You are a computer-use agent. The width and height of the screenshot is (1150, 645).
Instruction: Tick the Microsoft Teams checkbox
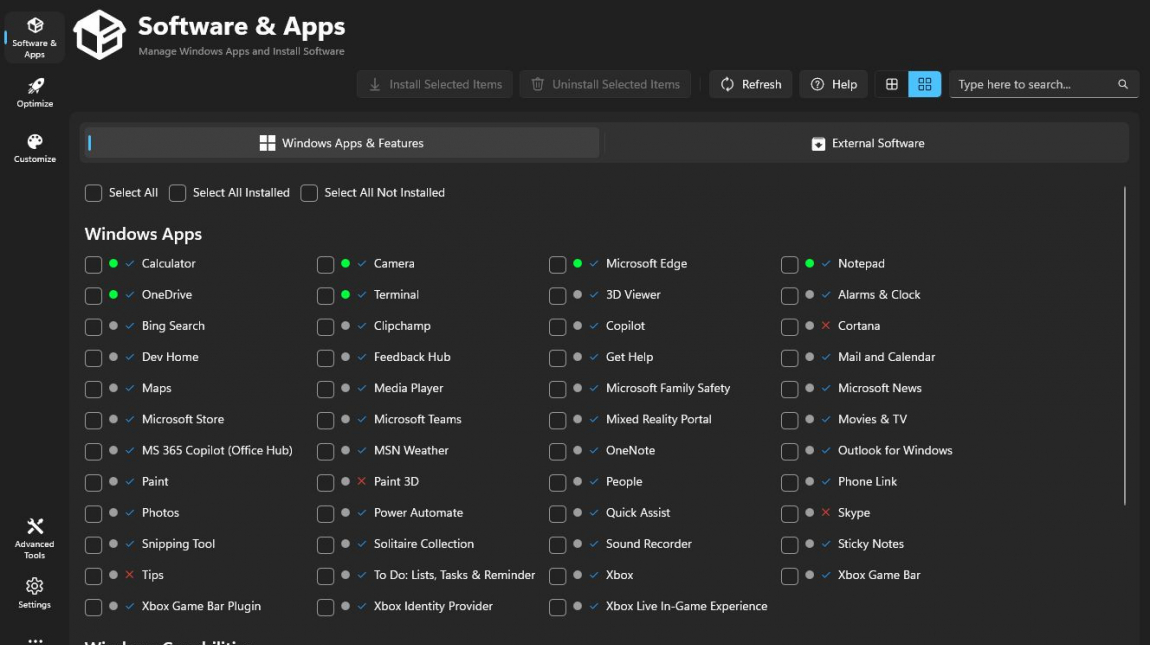coord(325,420)
